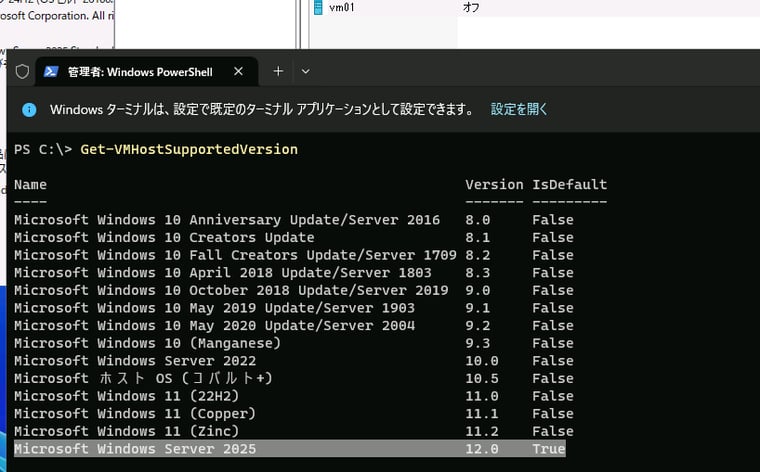Click the vm01 name in VM list

point(341,8)
